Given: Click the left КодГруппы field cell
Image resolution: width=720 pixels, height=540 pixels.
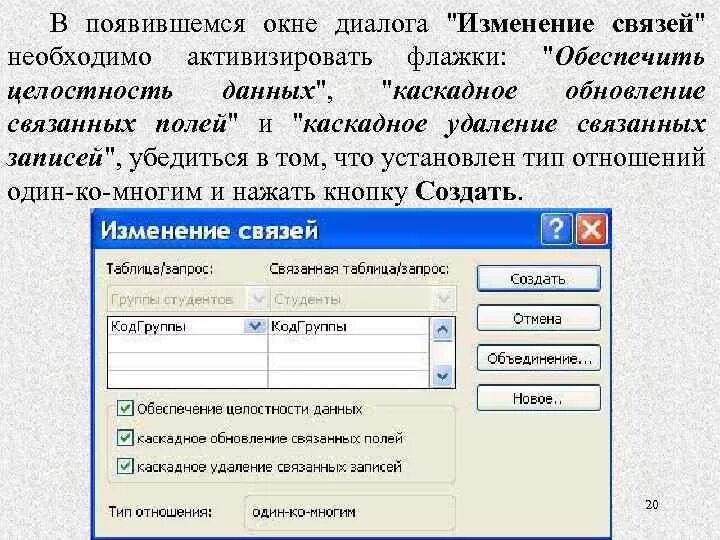Looking at the screenshot, I should coord(187,326).
